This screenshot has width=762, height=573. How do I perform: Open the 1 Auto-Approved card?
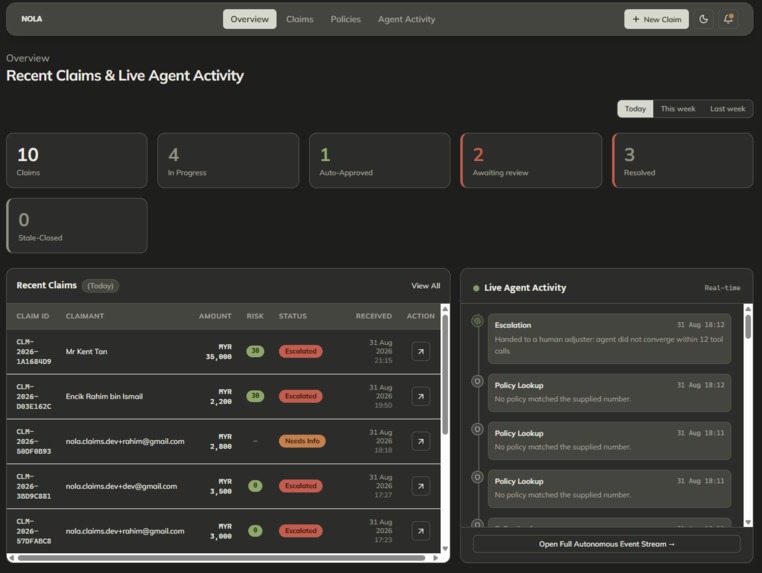380,160
